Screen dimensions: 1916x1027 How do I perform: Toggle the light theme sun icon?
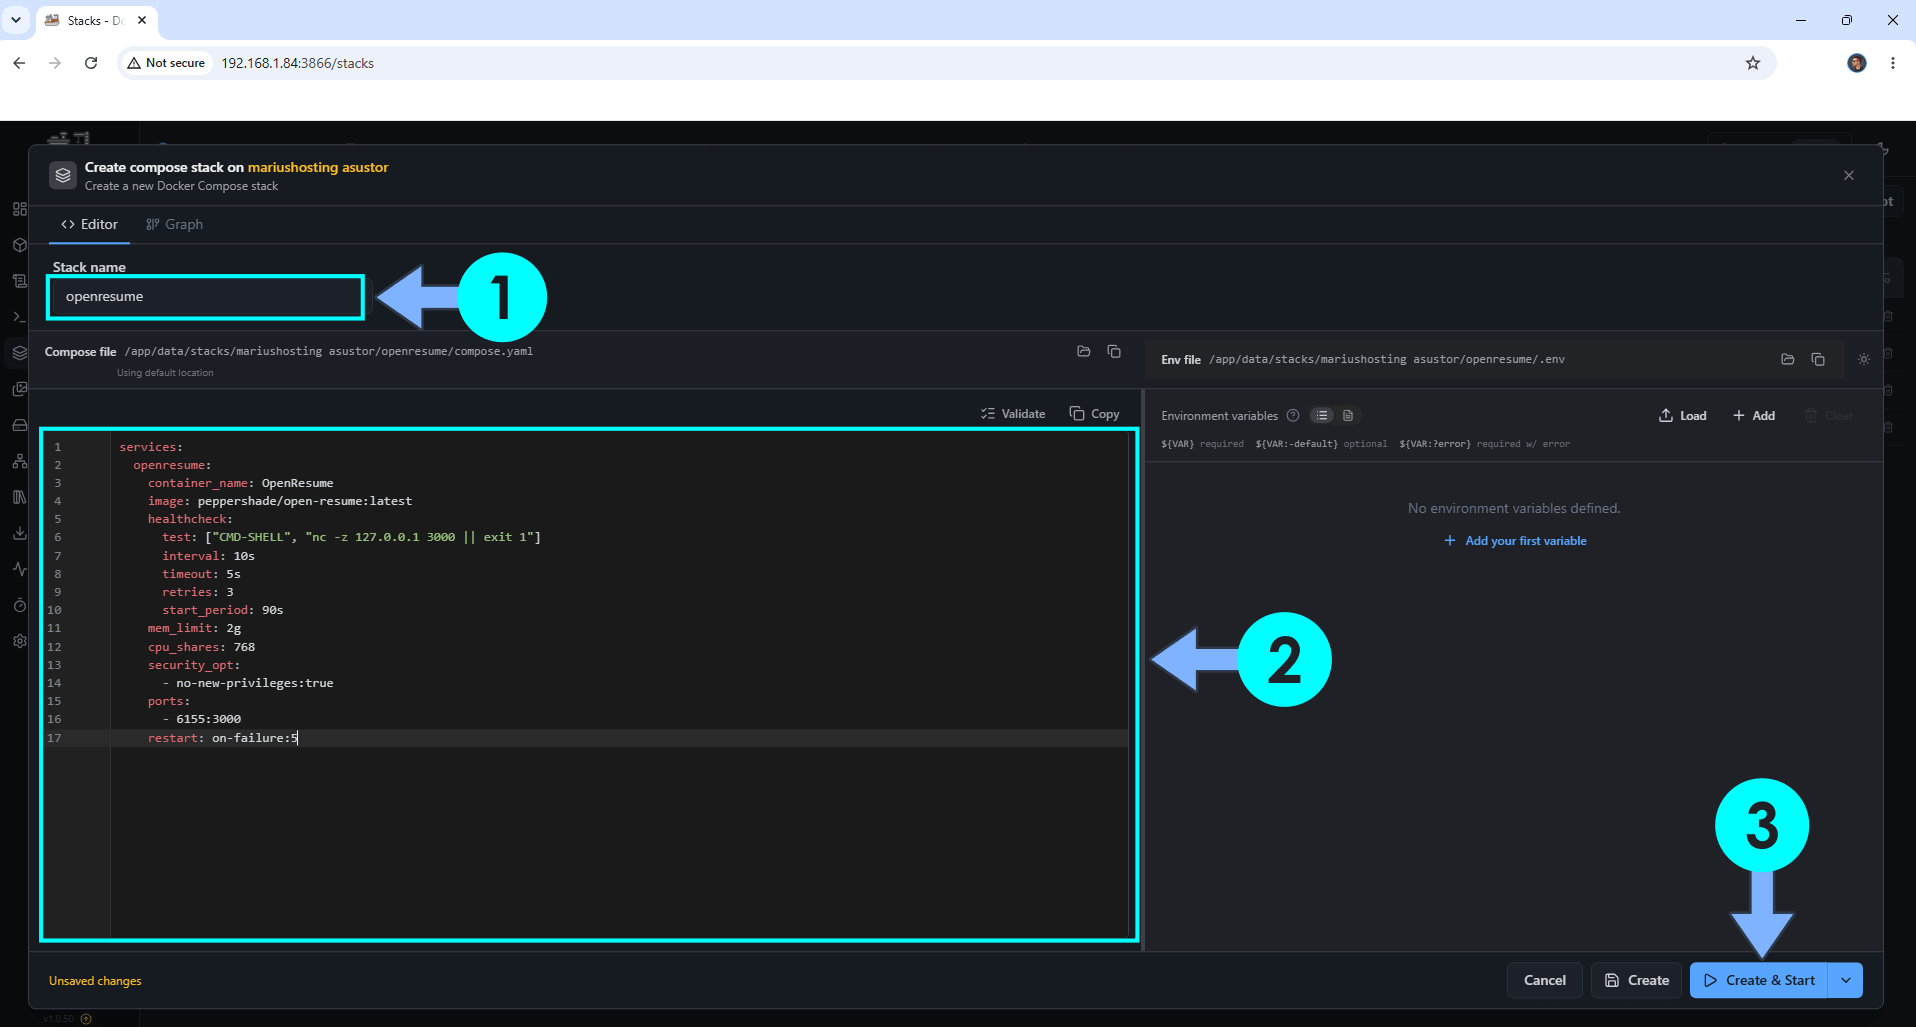1864,359
